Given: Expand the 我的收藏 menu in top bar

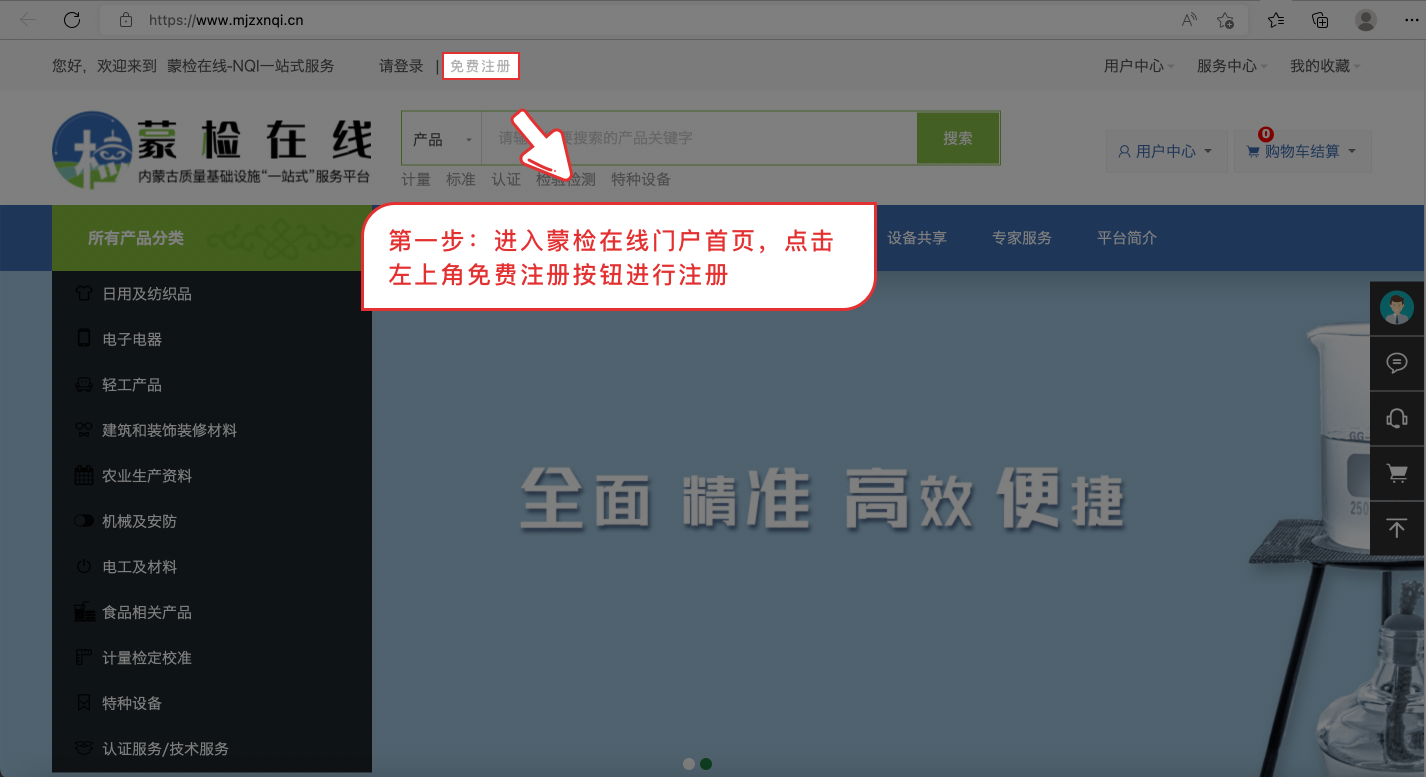Looking at the screenshot, I should 1325,66.
